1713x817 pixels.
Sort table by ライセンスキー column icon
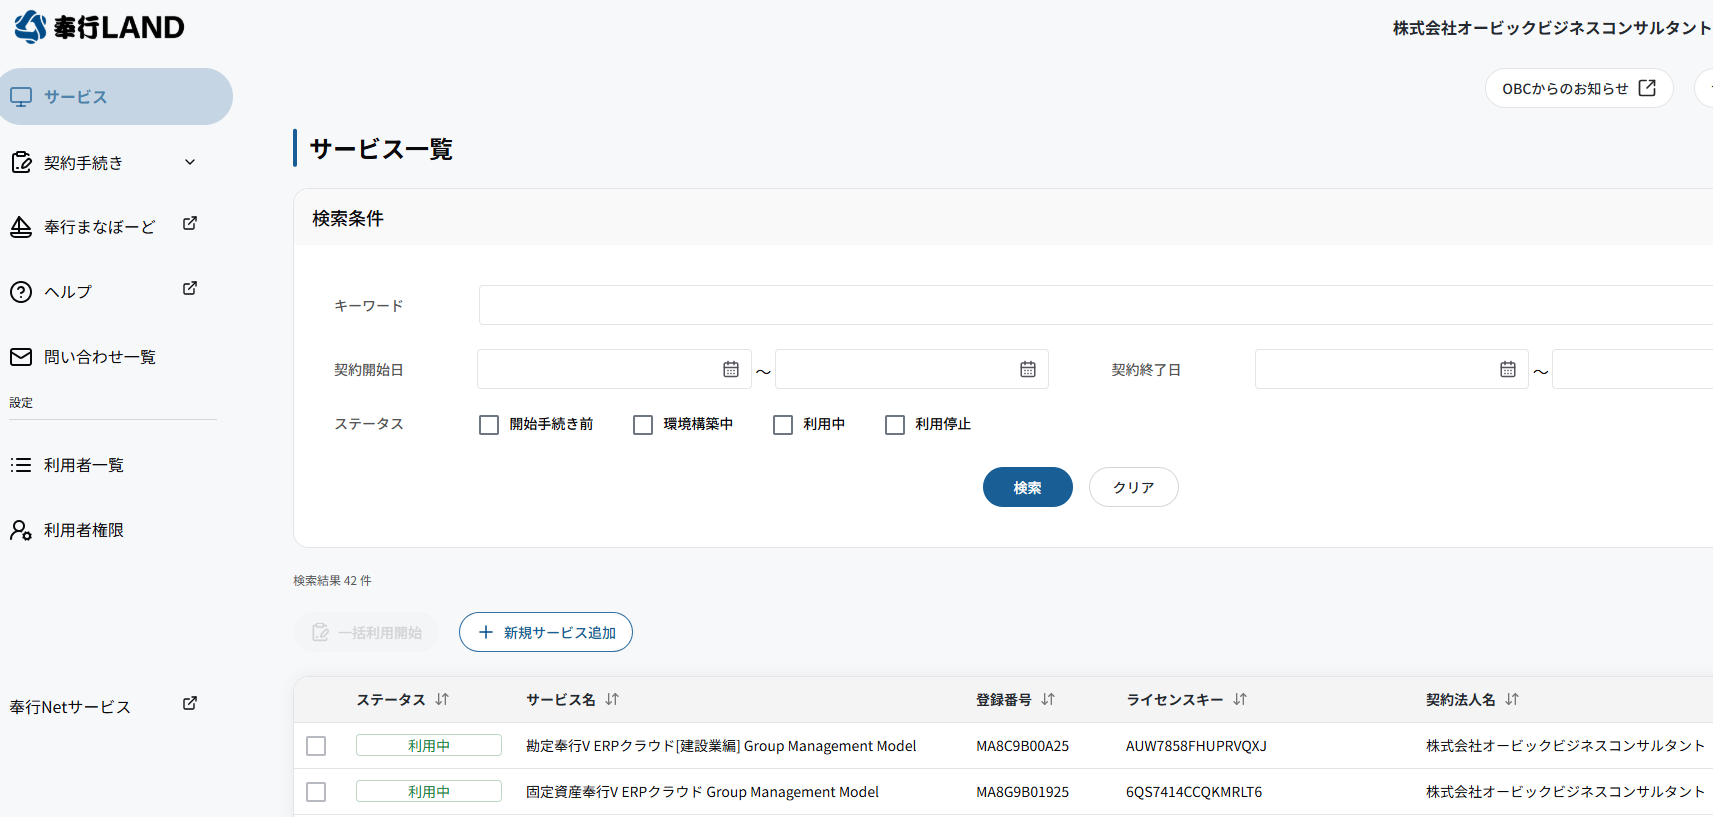tap(1240, 699)
